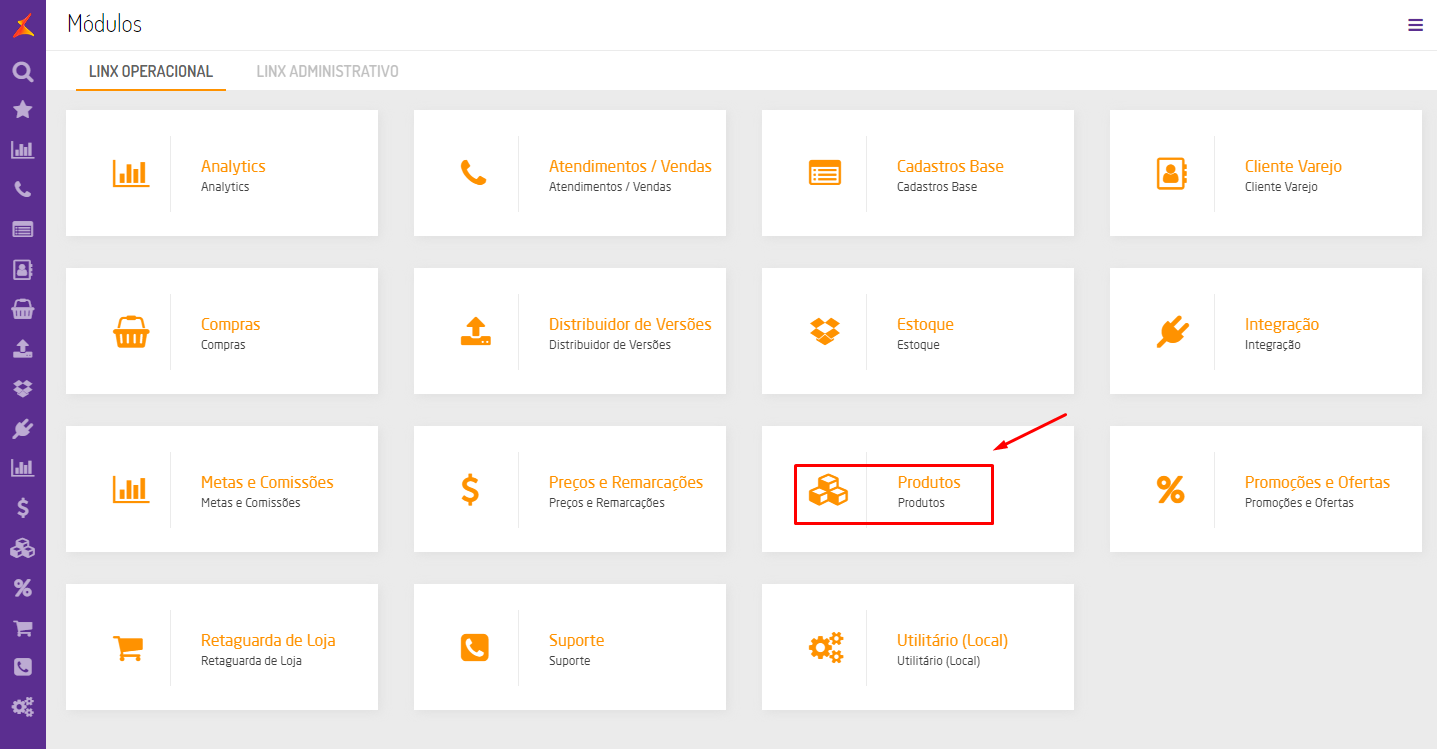Select the Distribuidor de Versões module title
This screenshot has height=749, width=1437.
[630, 324]
